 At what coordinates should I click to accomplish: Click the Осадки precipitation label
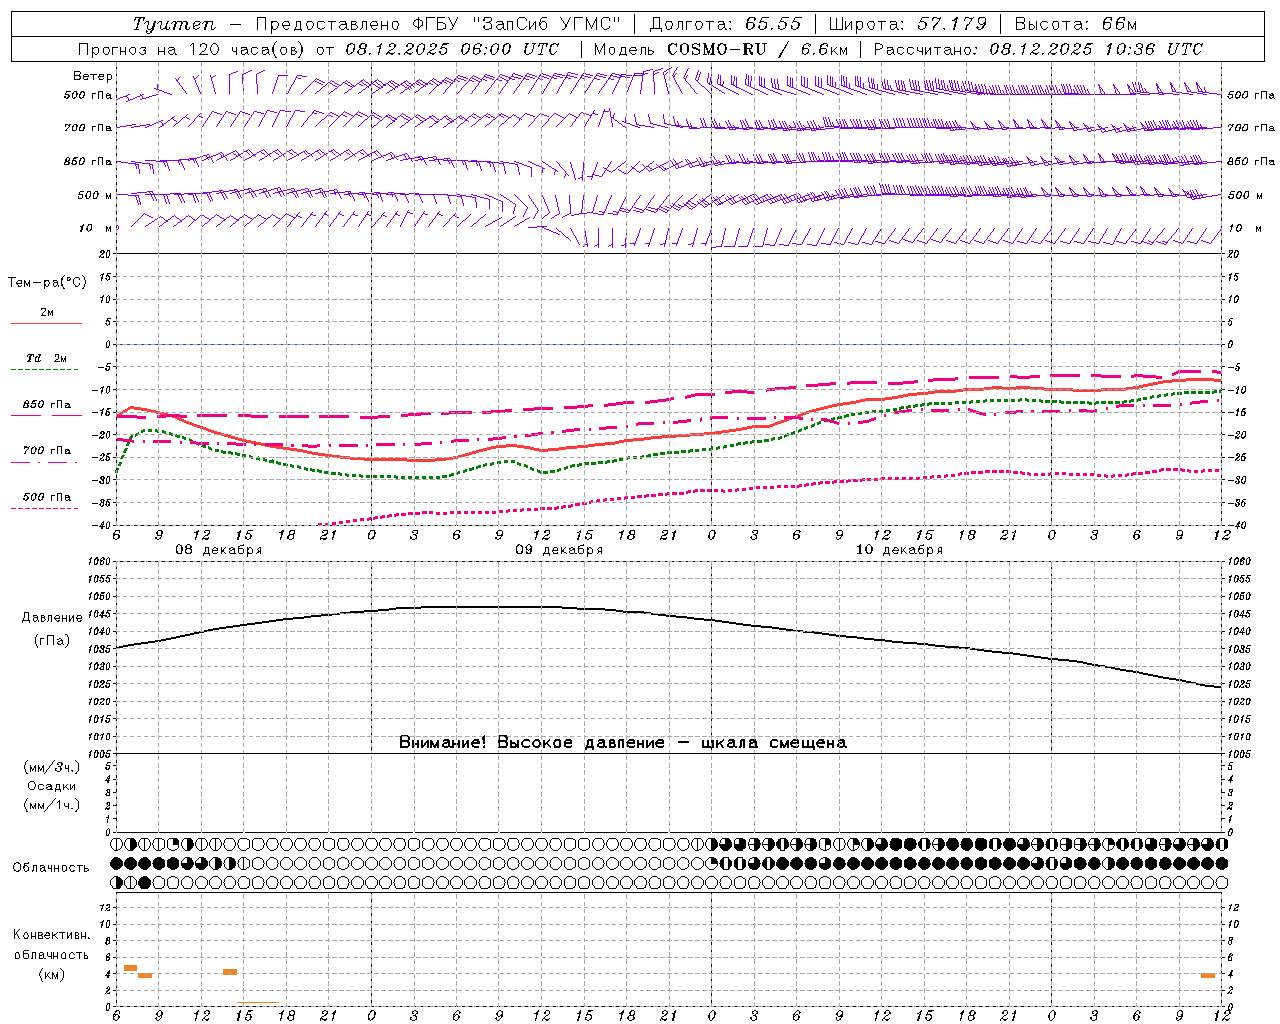pyautogui.click(x=52, y=787)
